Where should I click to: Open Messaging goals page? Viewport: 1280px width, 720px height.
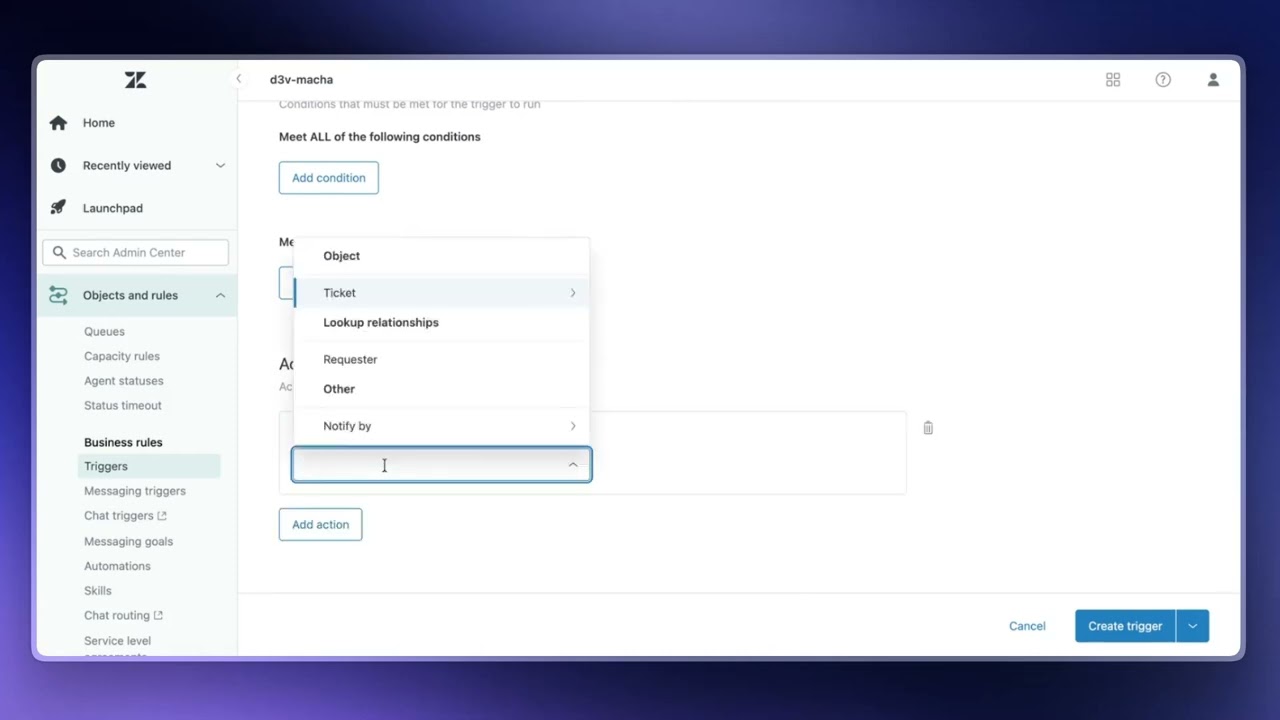(x=128, y=541)
